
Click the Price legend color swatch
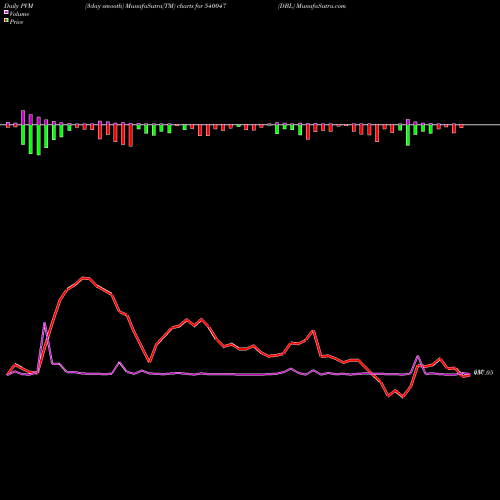click(x=6, y=20)
